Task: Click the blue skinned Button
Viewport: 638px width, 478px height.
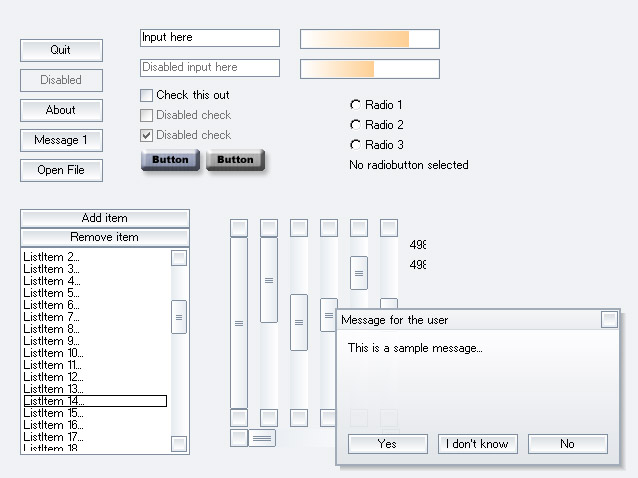Action: pos(170,159)
